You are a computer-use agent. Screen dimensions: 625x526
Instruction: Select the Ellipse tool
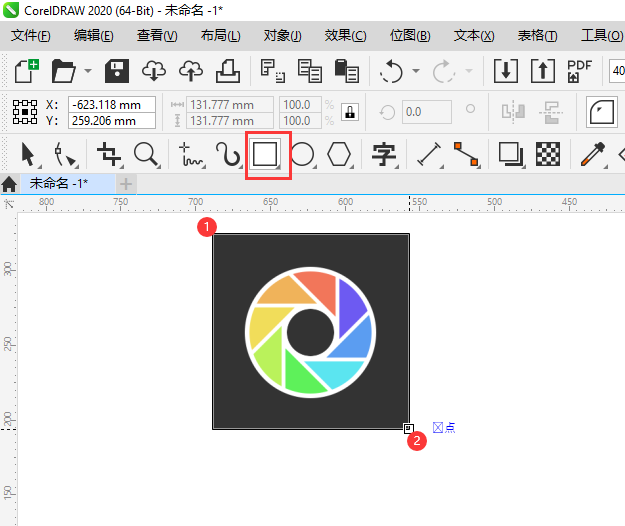coord(303,154)
